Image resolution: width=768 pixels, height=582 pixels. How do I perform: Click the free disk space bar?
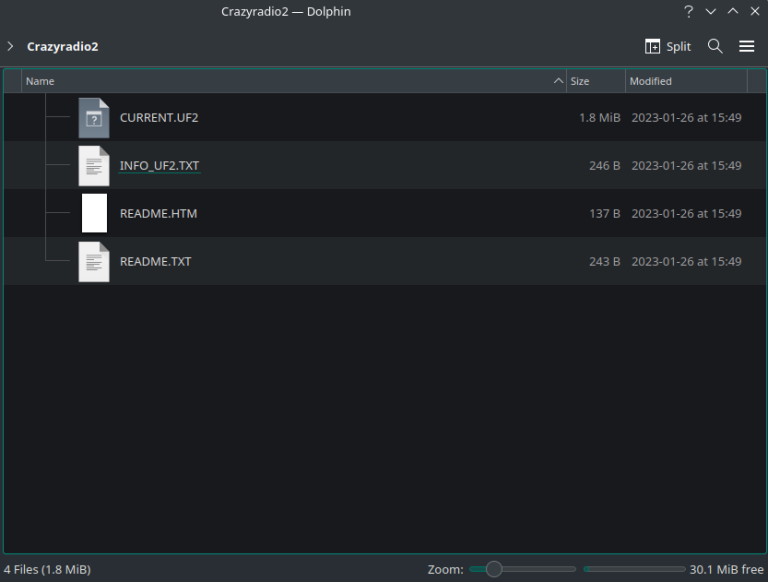pyautogui.click(x=633, y=569)
